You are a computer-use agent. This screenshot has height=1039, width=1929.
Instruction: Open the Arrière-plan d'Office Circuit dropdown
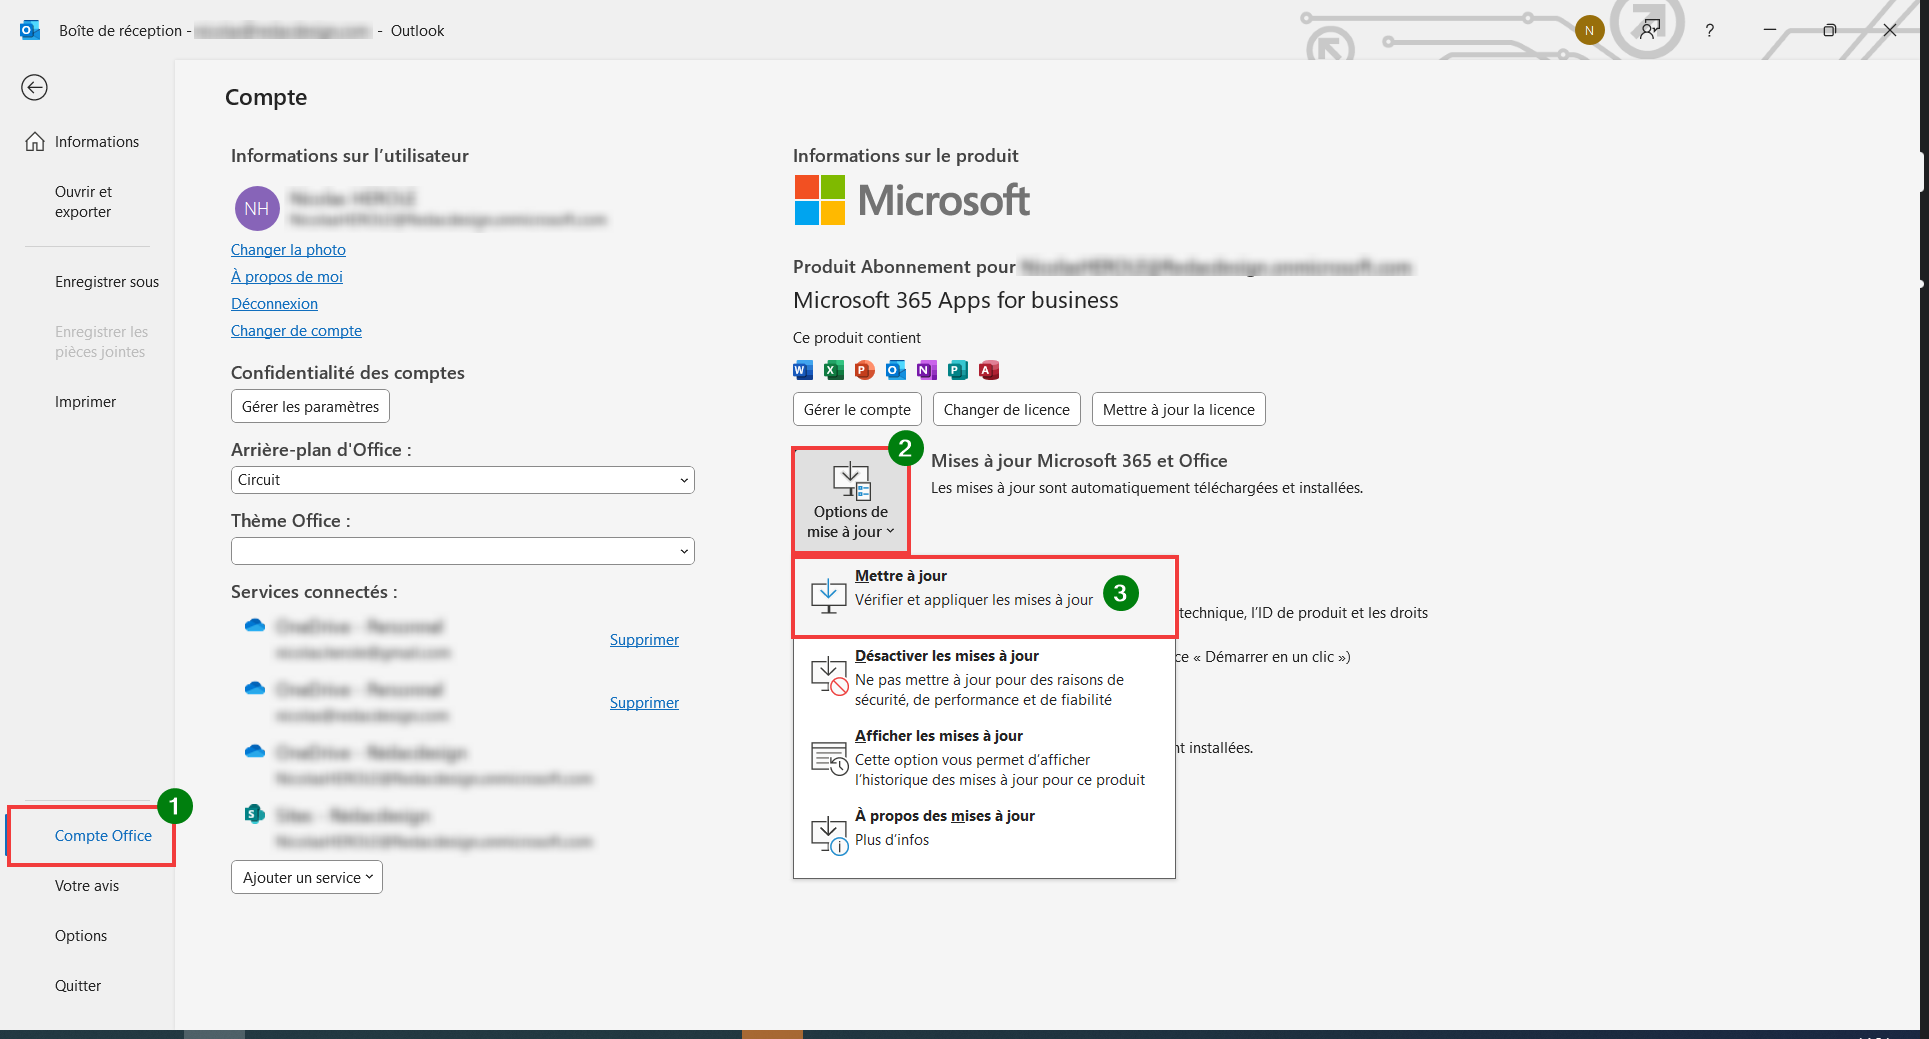tap(463, 480)
